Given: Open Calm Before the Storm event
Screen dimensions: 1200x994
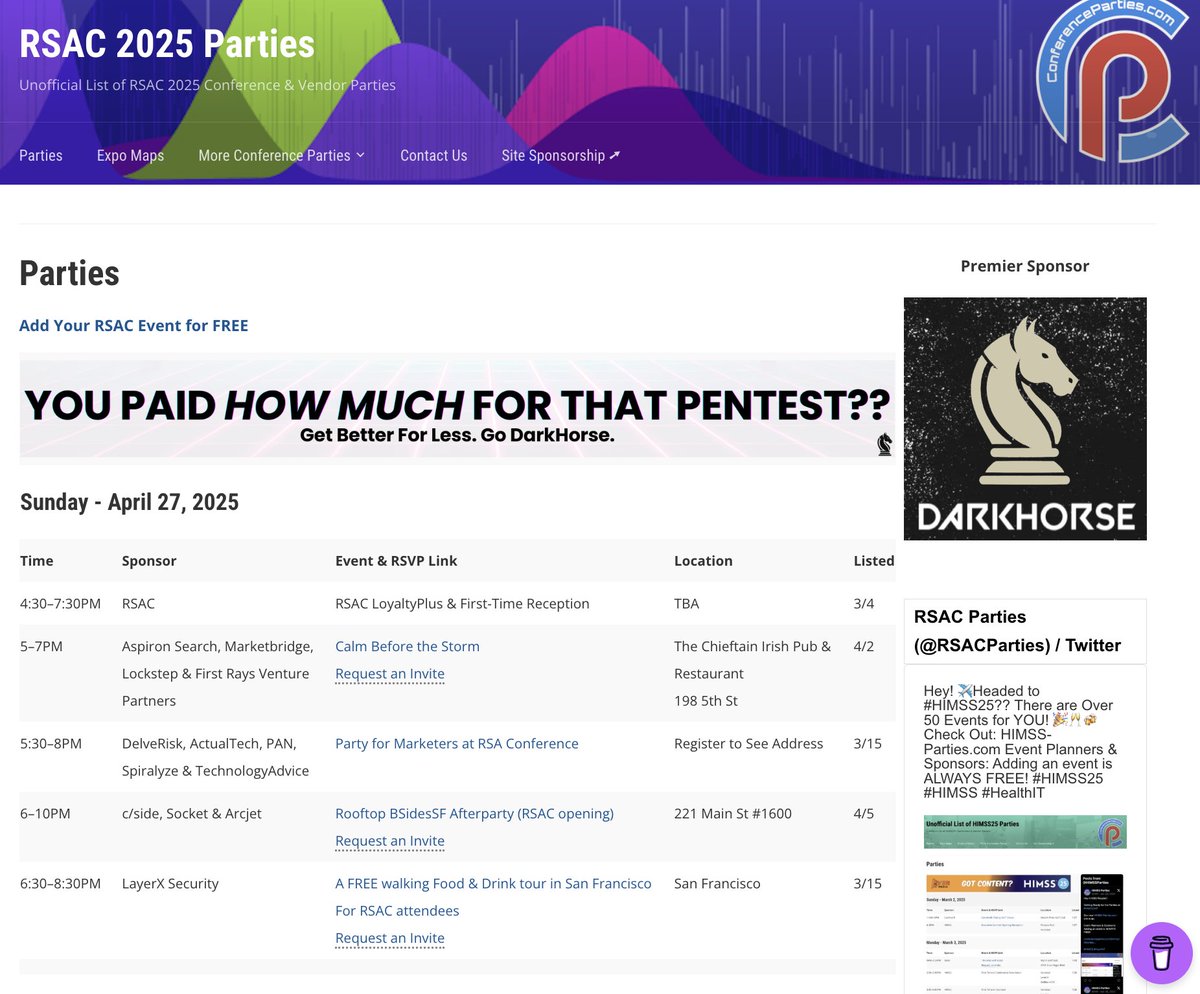Looking at the screenshot, I should click(x=407, y=646).
